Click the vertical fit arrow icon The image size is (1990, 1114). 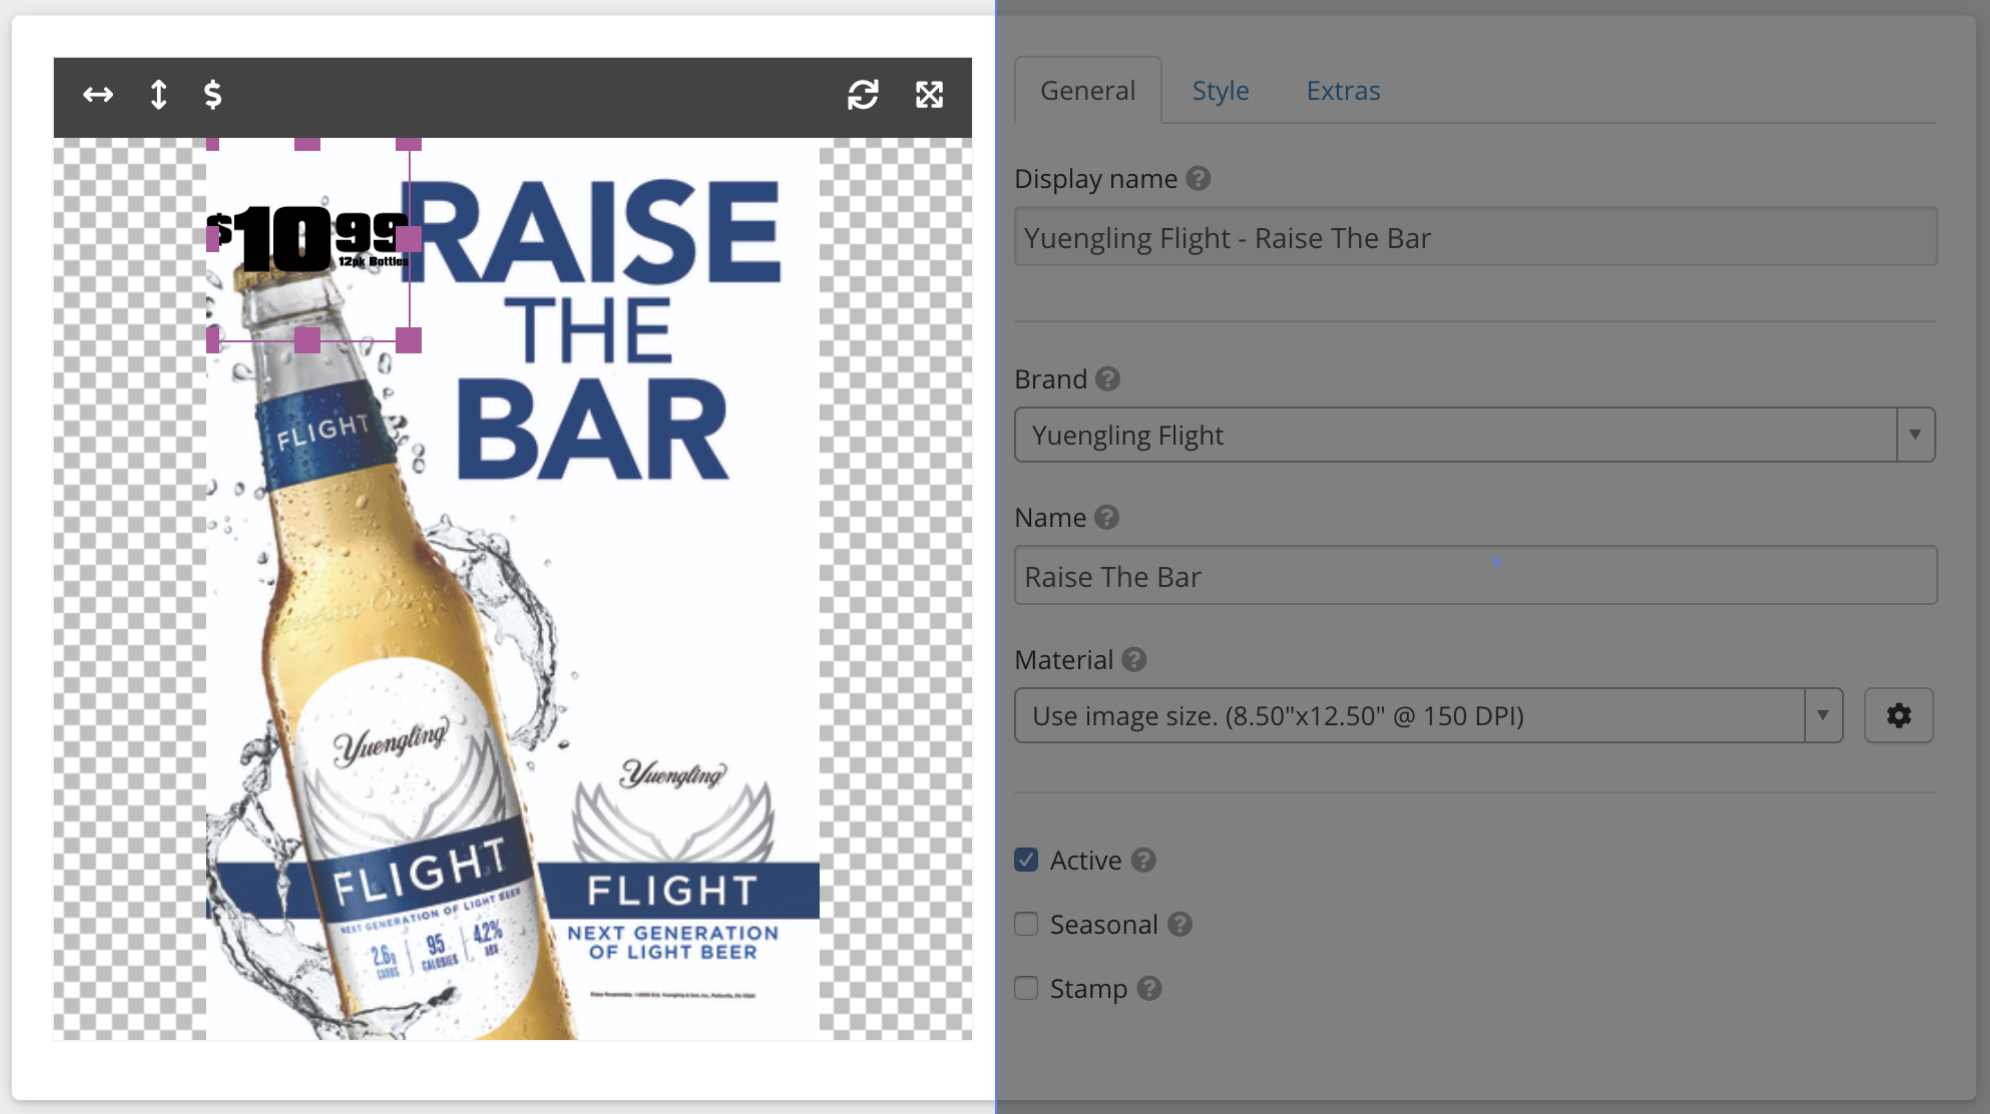[x=158, y=95]
